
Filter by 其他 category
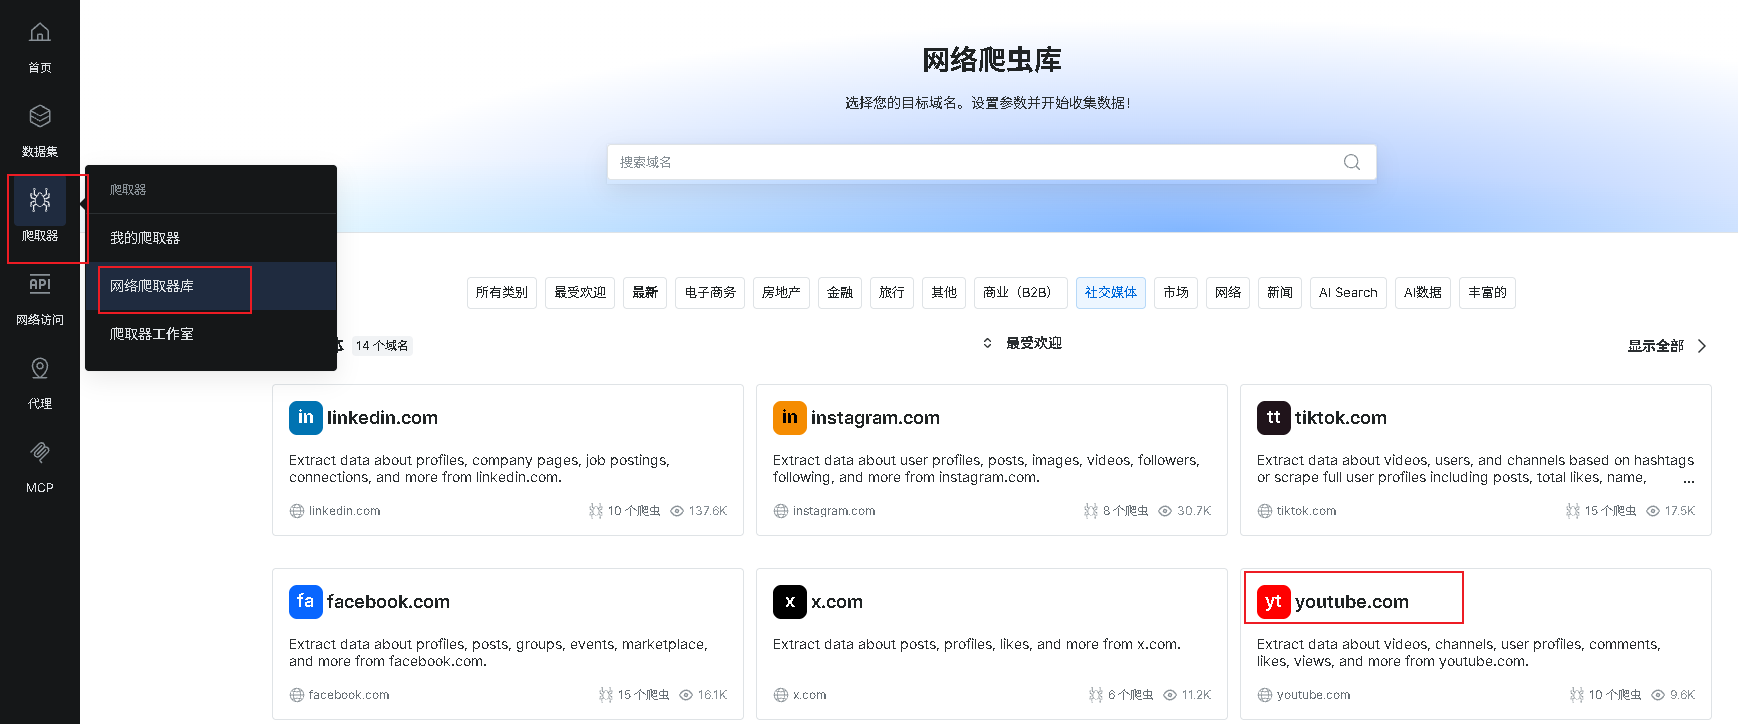pos(944,293)
